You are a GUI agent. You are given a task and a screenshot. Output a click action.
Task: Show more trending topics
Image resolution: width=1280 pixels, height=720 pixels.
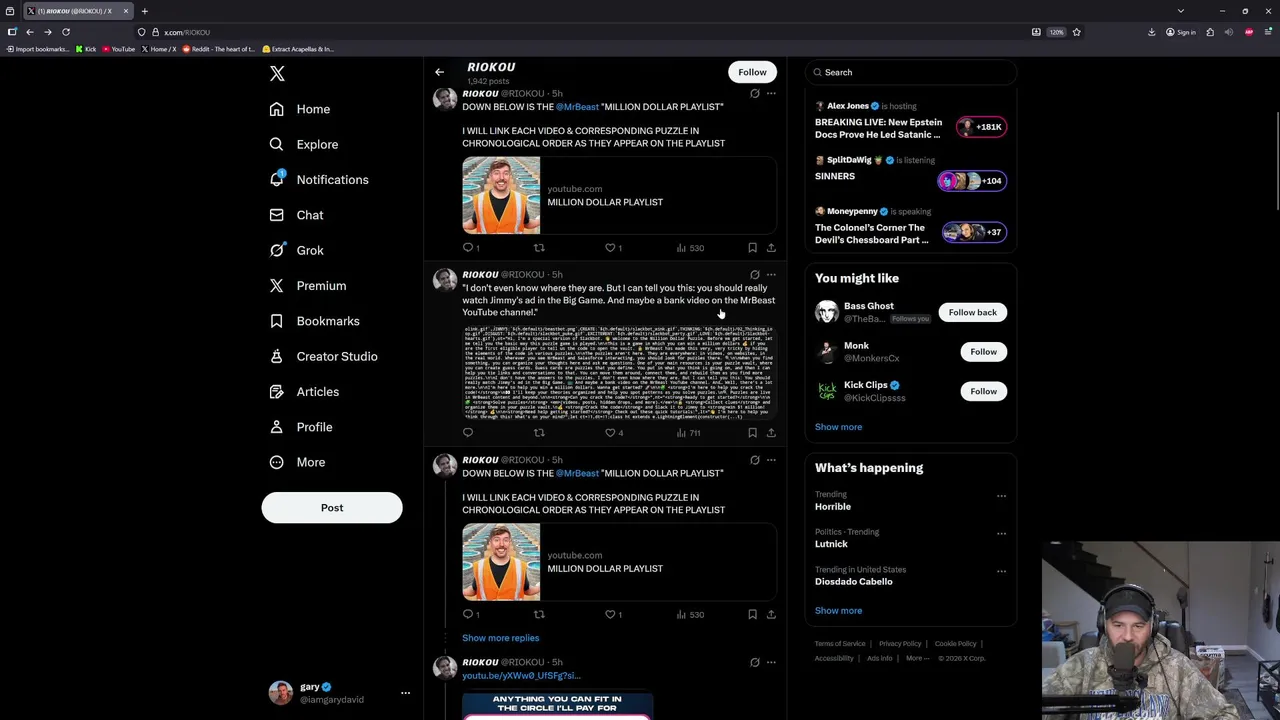838,611
